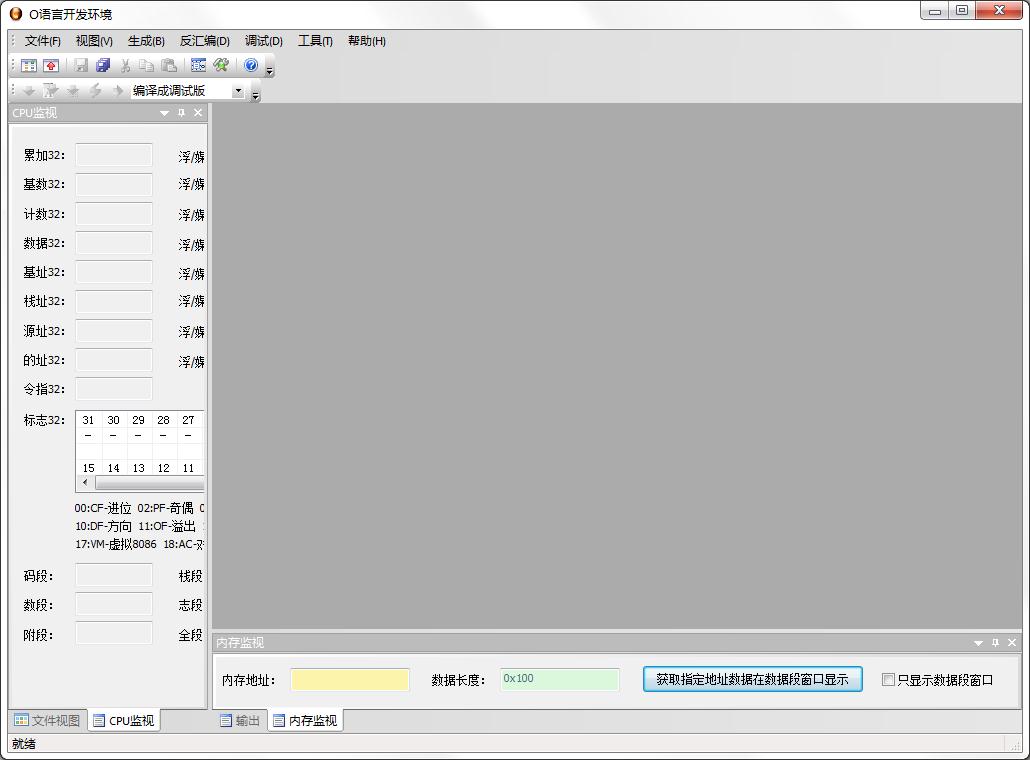Open the 文件(F) menu

(42, 41)
